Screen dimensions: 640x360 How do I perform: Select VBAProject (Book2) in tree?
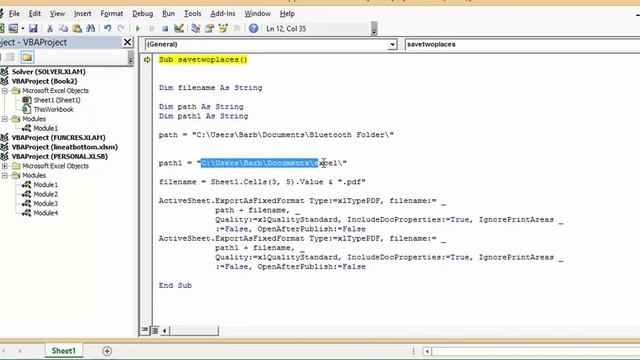(44, 81)
